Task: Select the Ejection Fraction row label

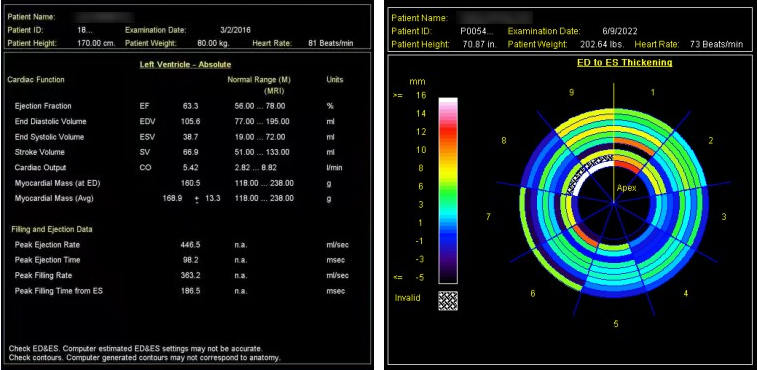Action: pyautogui.click(x=43, y=106)
